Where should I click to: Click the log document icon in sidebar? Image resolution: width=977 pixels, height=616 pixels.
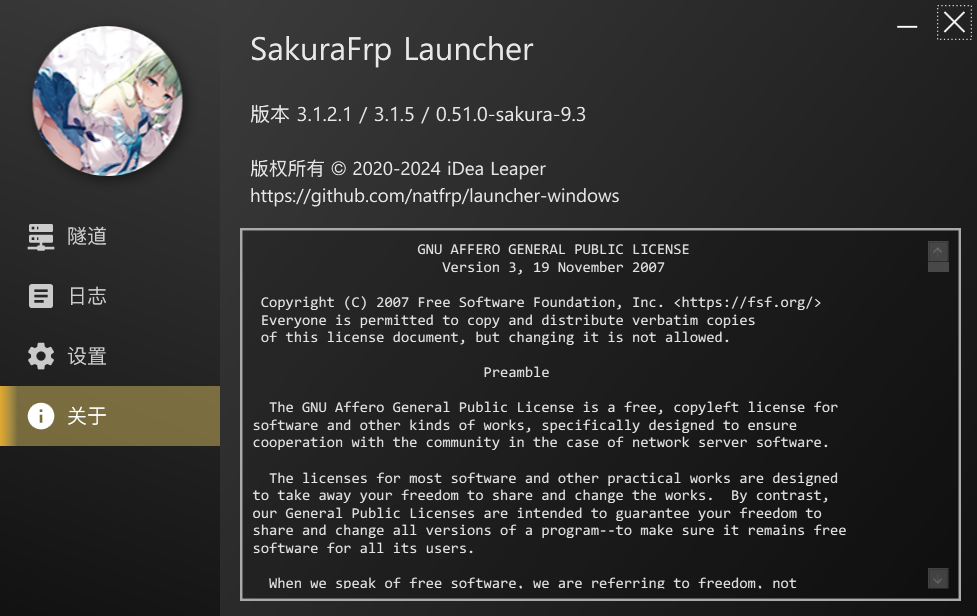tap(41, 296)
